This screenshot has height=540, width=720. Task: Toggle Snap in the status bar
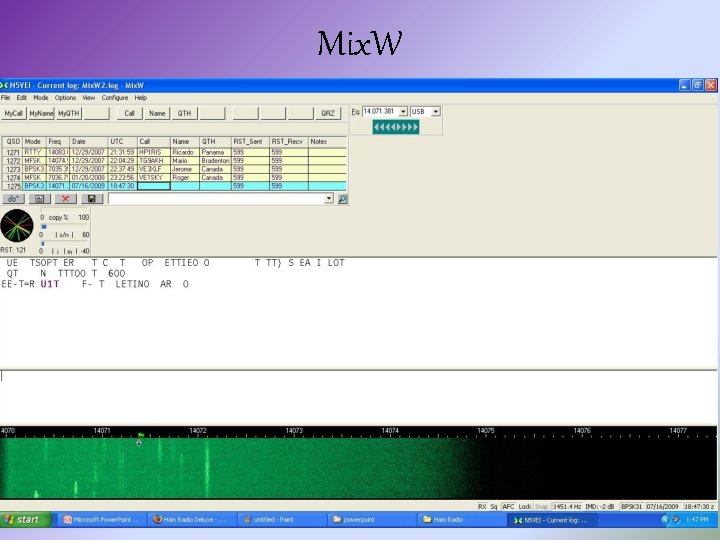tap(541, 506)
